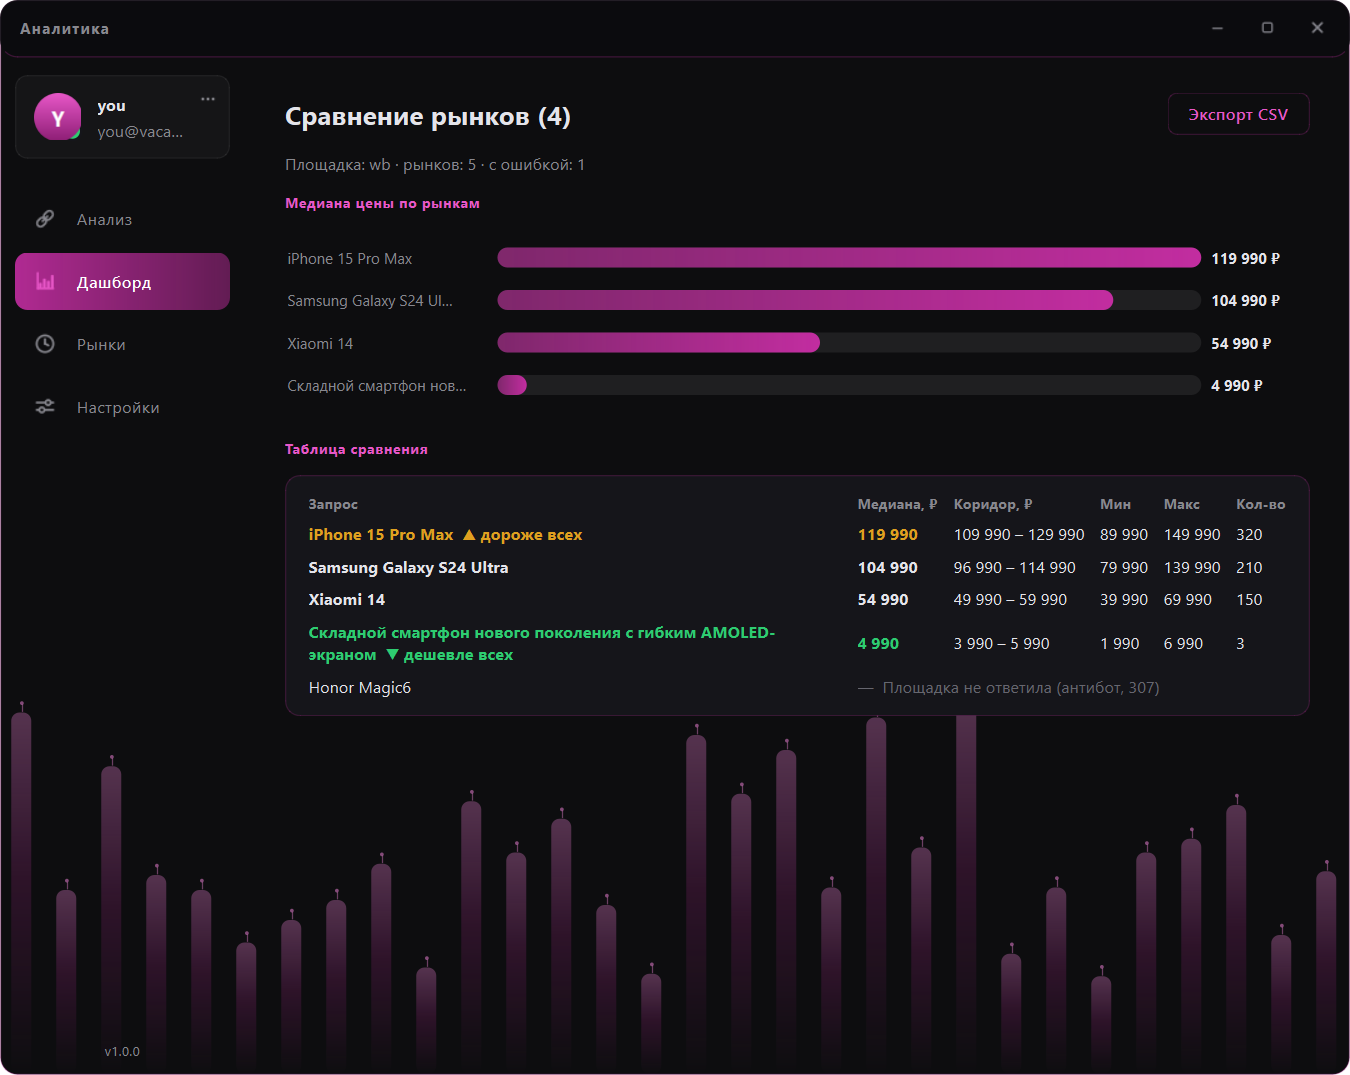Click the 104 990 ₽ chart value
This screenshot has width=1350, height=1075.
click(x=1245, y=301)
